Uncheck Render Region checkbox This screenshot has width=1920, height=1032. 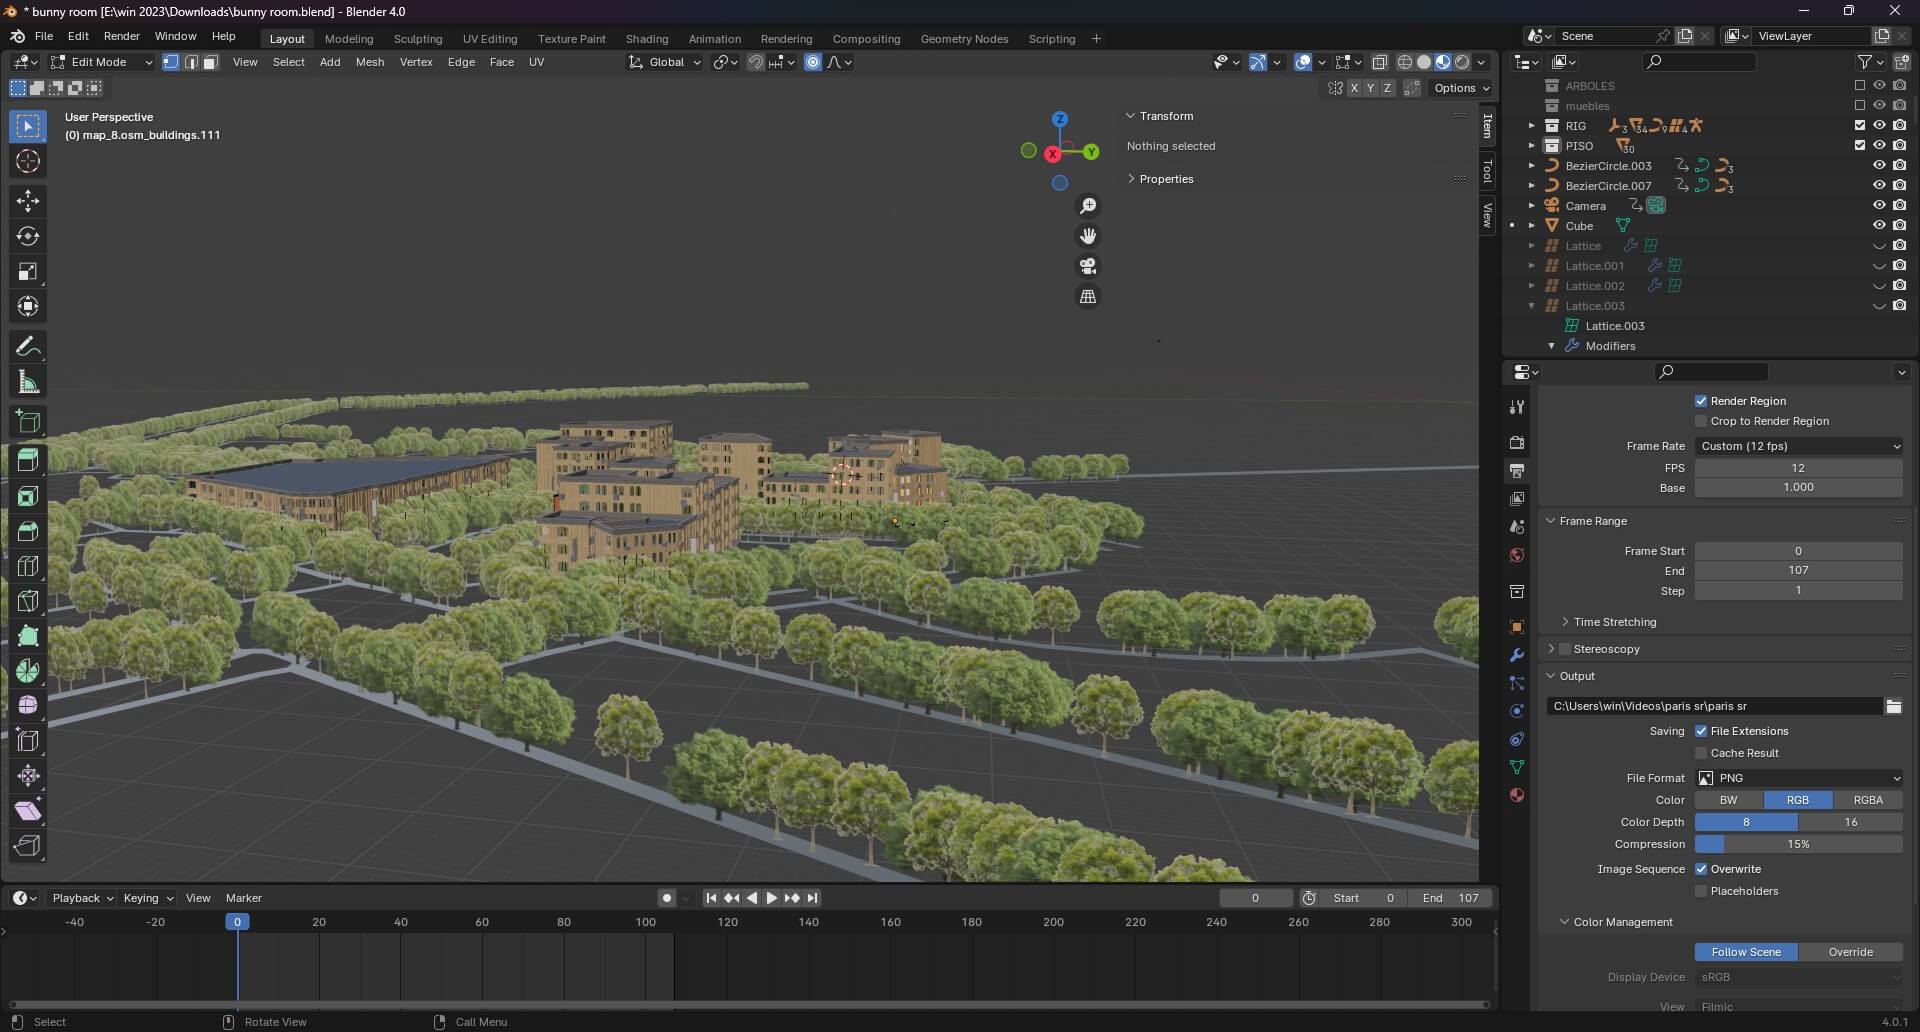click(x=1701, y=401)
